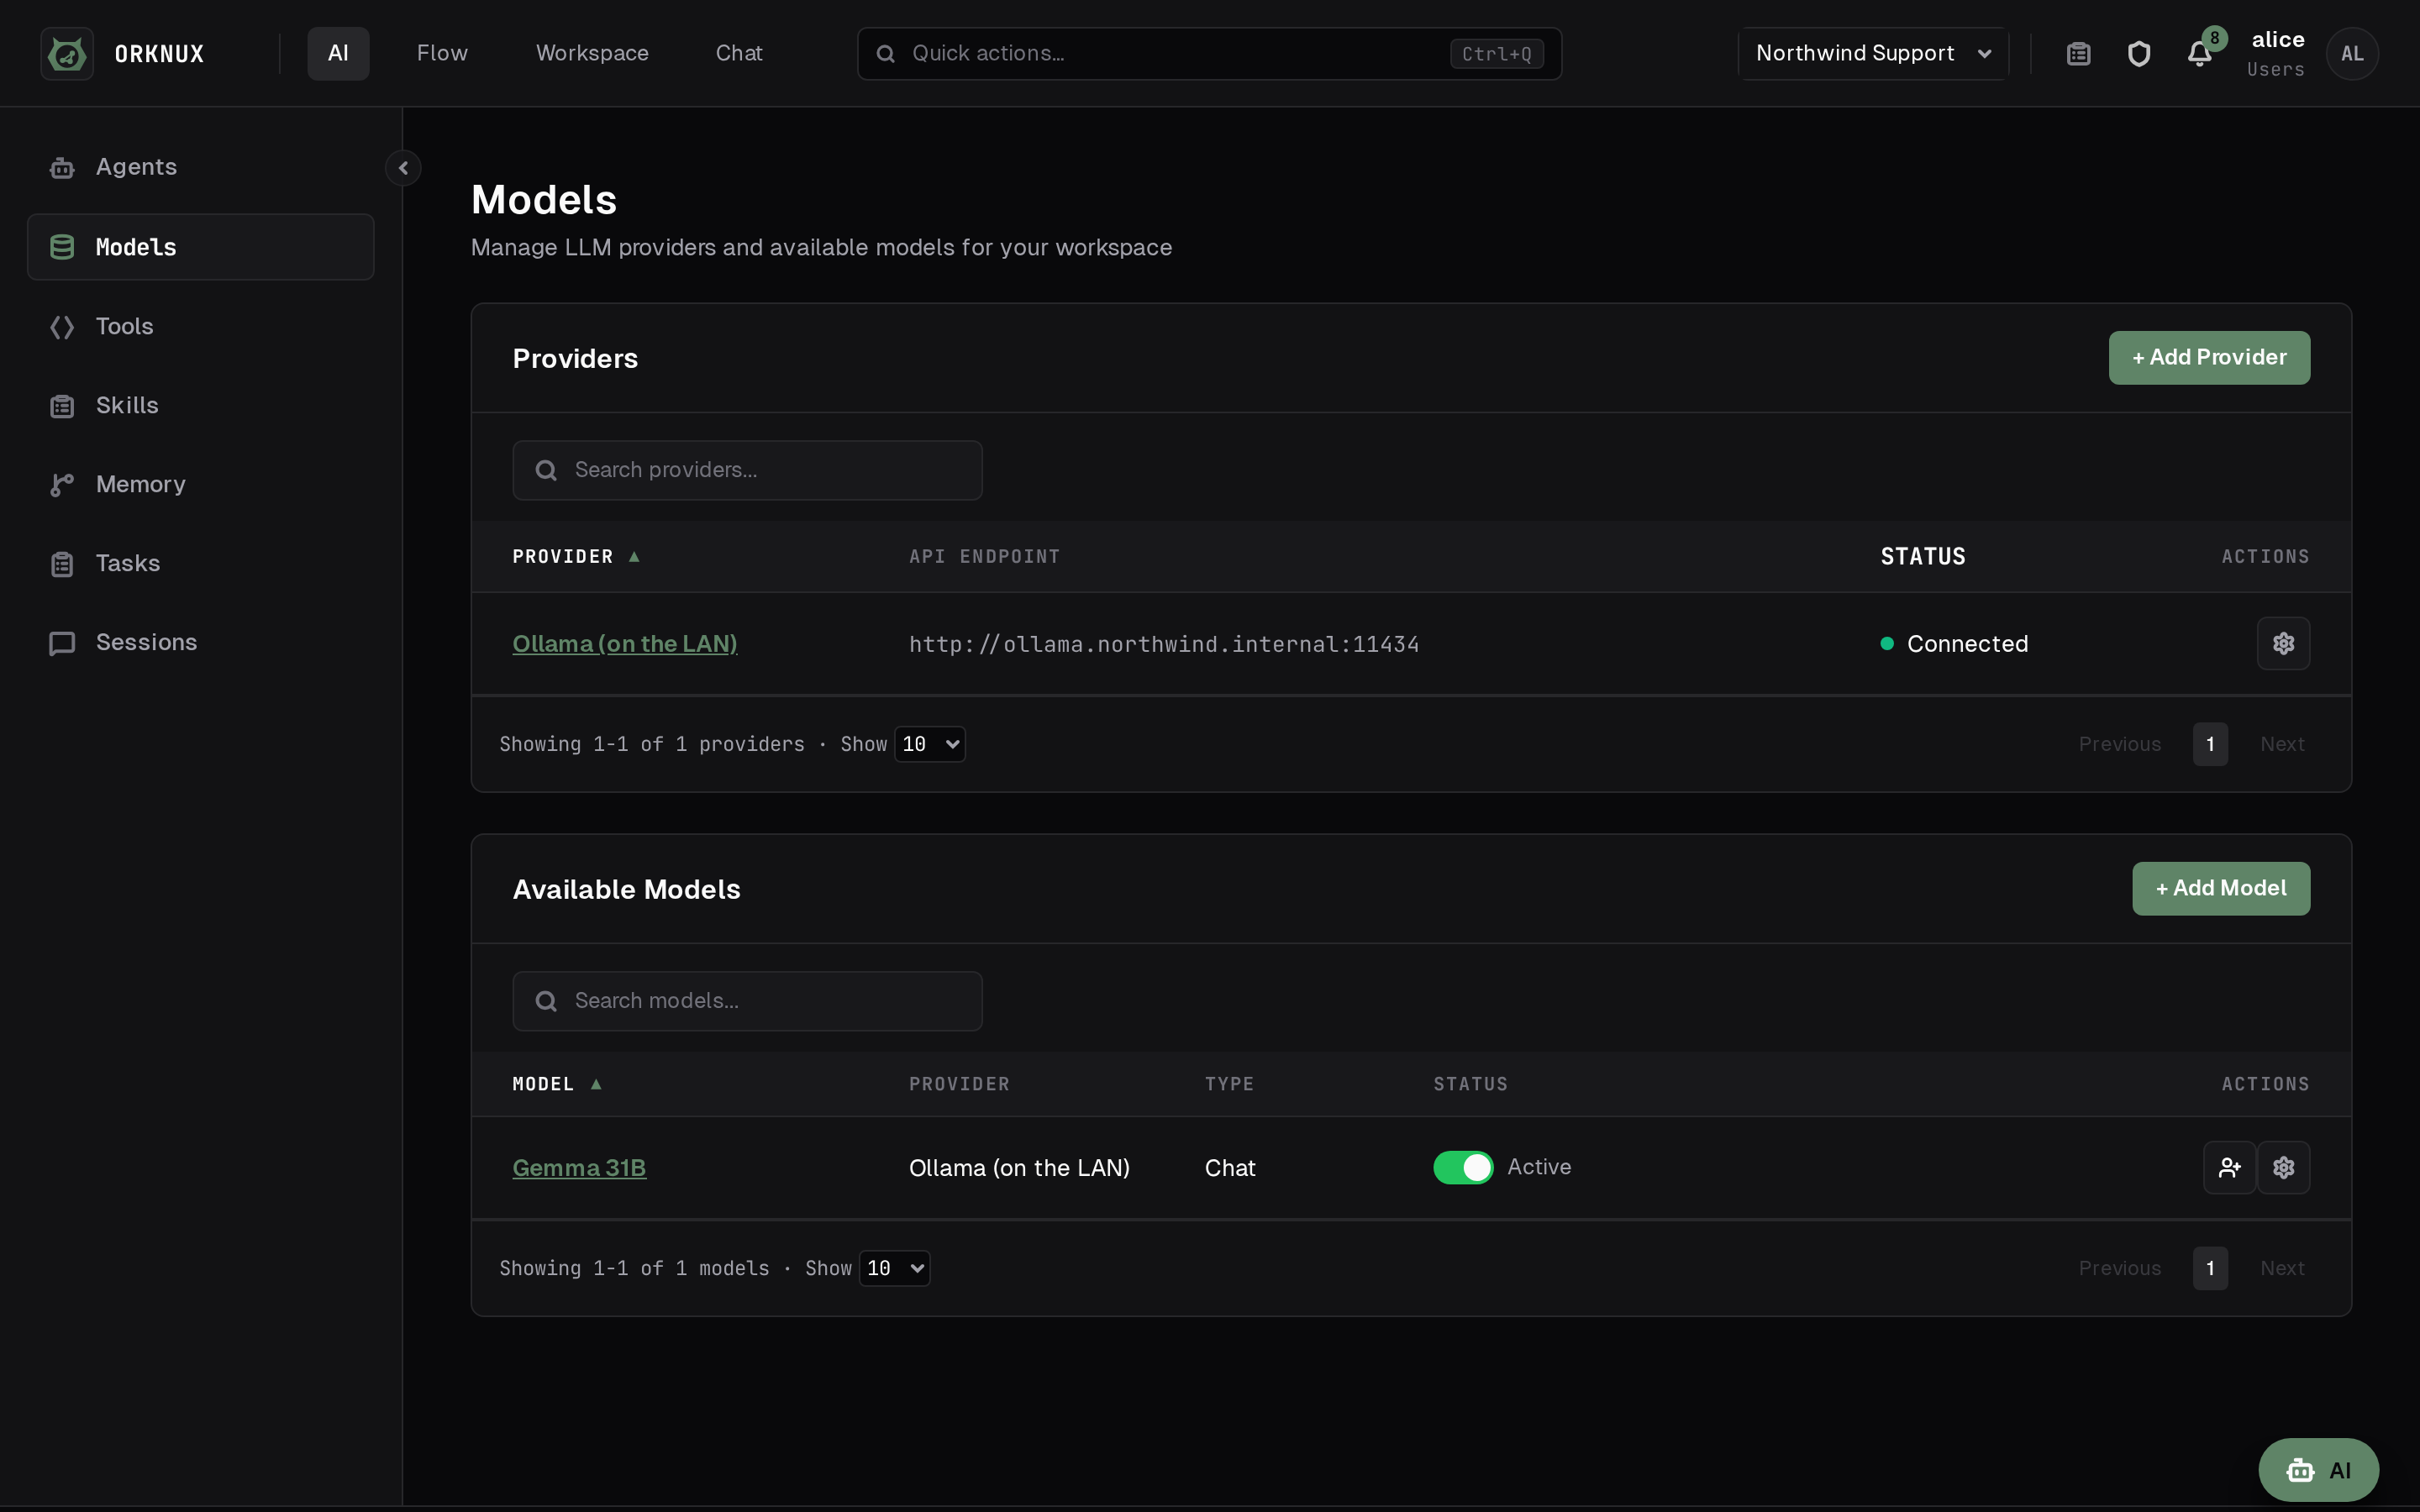The image size is (2420, 1512).
Task: Switch to the Flow top tab
Action: coord(442,53)
